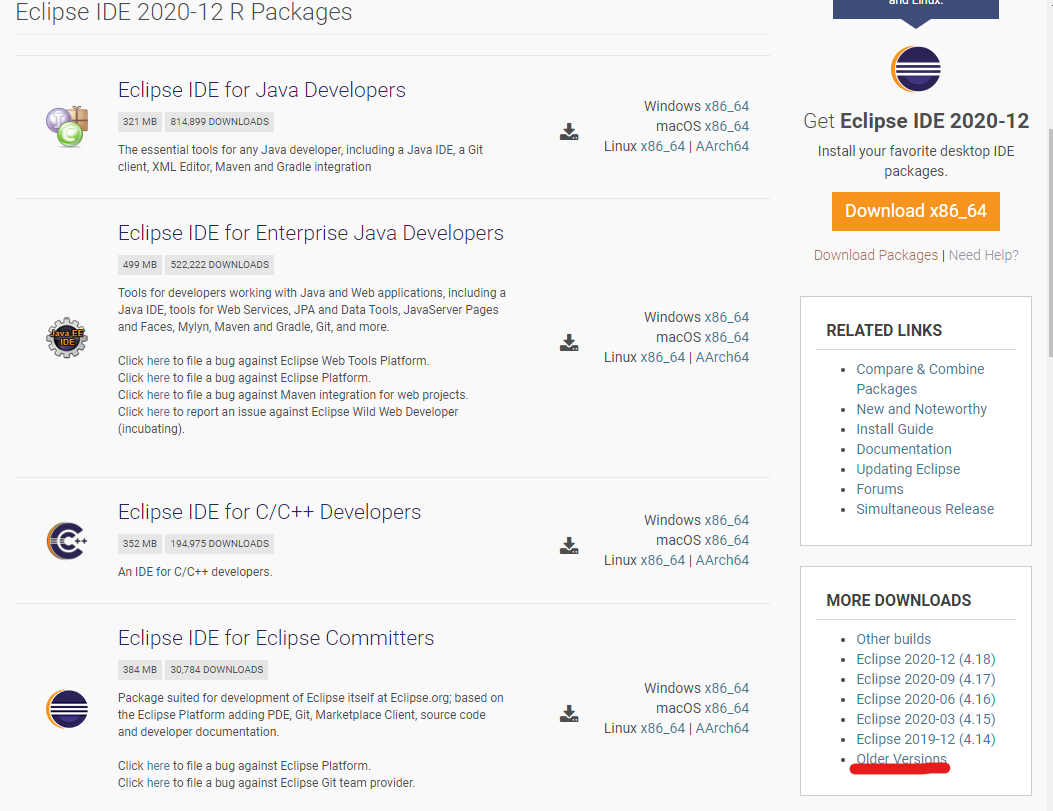Download C/C++ Developers Linux AArch64
Viewport: 1053px width, 811px height.
click(x=722, y=561)
